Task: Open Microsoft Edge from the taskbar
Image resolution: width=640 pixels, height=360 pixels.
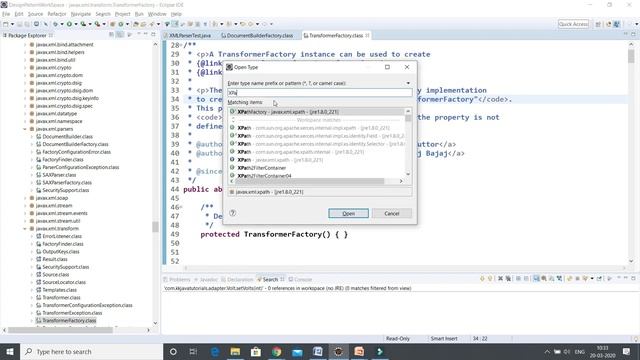Action: click(x=215, y=351)
